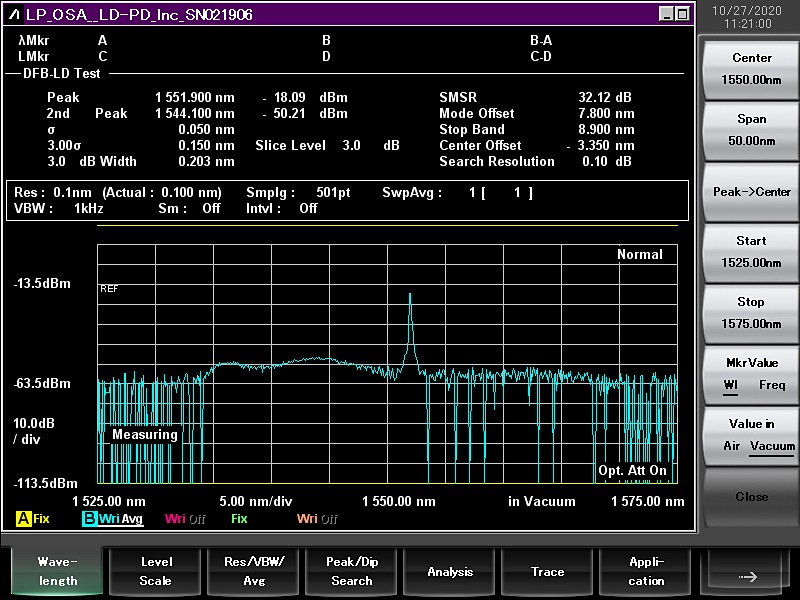Image resolution: width=800 pixels, height=600 pixels.
Task: Open the Application menu
Action: pyautogui.click(x=646, y=572)
